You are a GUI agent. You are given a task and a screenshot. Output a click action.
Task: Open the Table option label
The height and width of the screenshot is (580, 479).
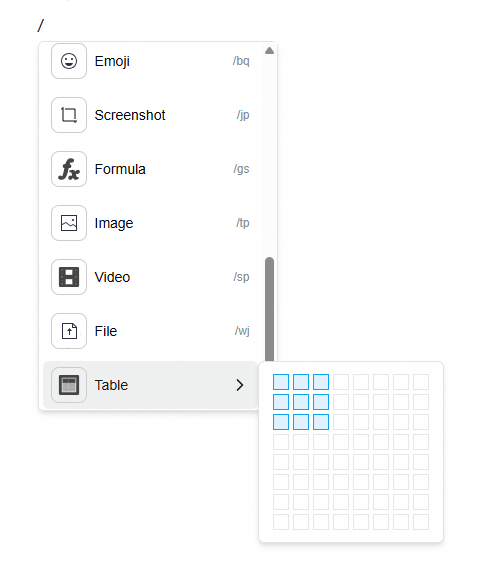111,385
